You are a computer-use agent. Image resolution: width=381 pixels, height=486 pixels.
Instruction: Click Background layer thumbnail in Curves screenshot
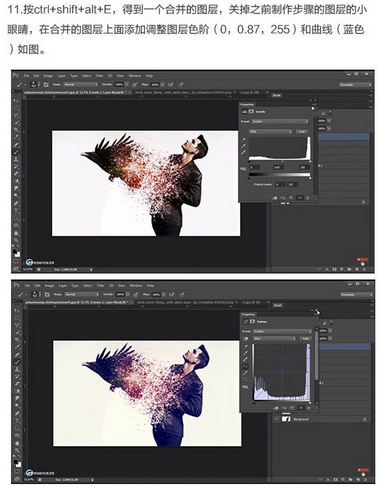coord(286,419)
